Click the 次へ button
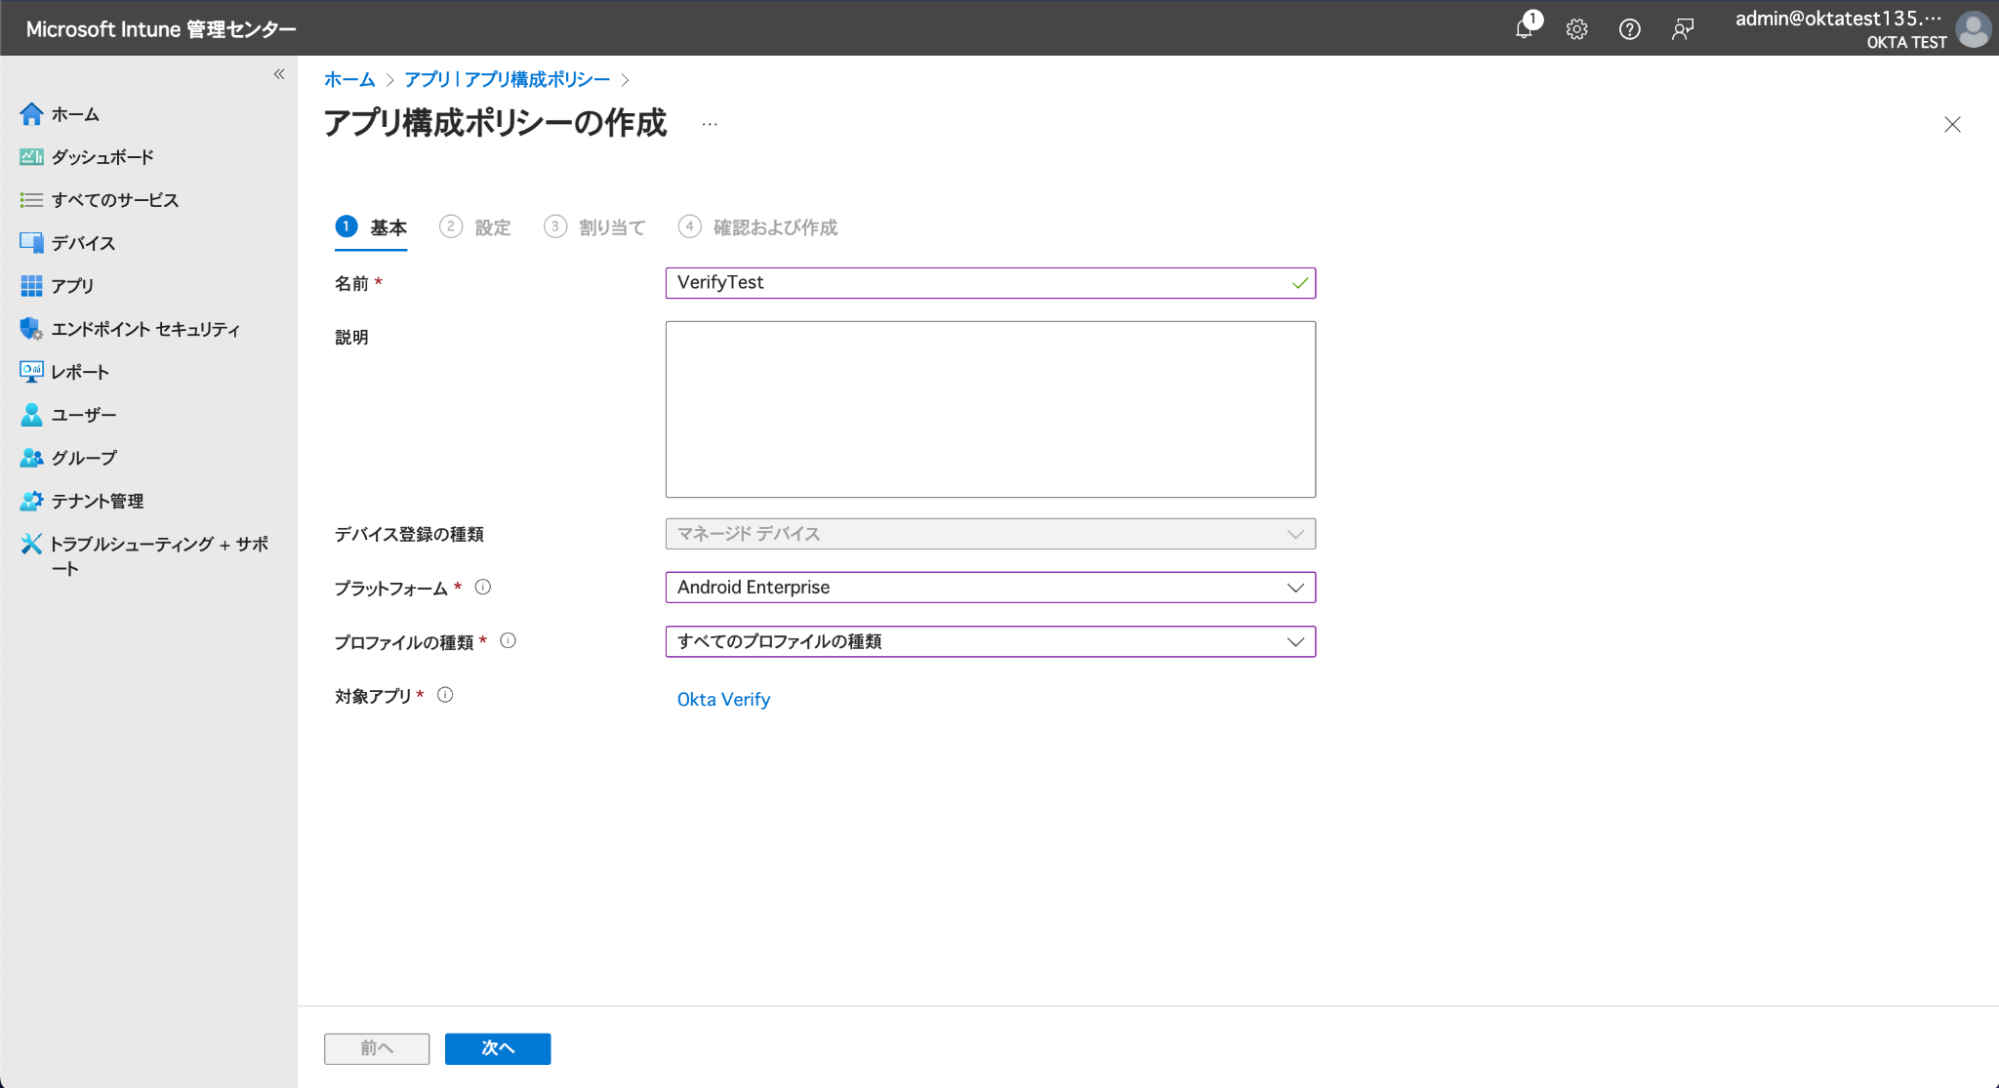Screen dimensions: 1999x1089 497,1048
